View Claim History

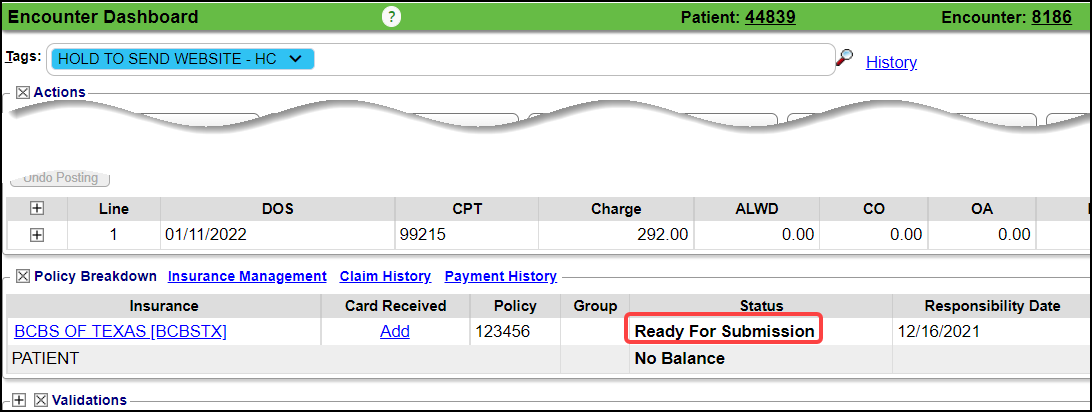[x=385, y=276]
